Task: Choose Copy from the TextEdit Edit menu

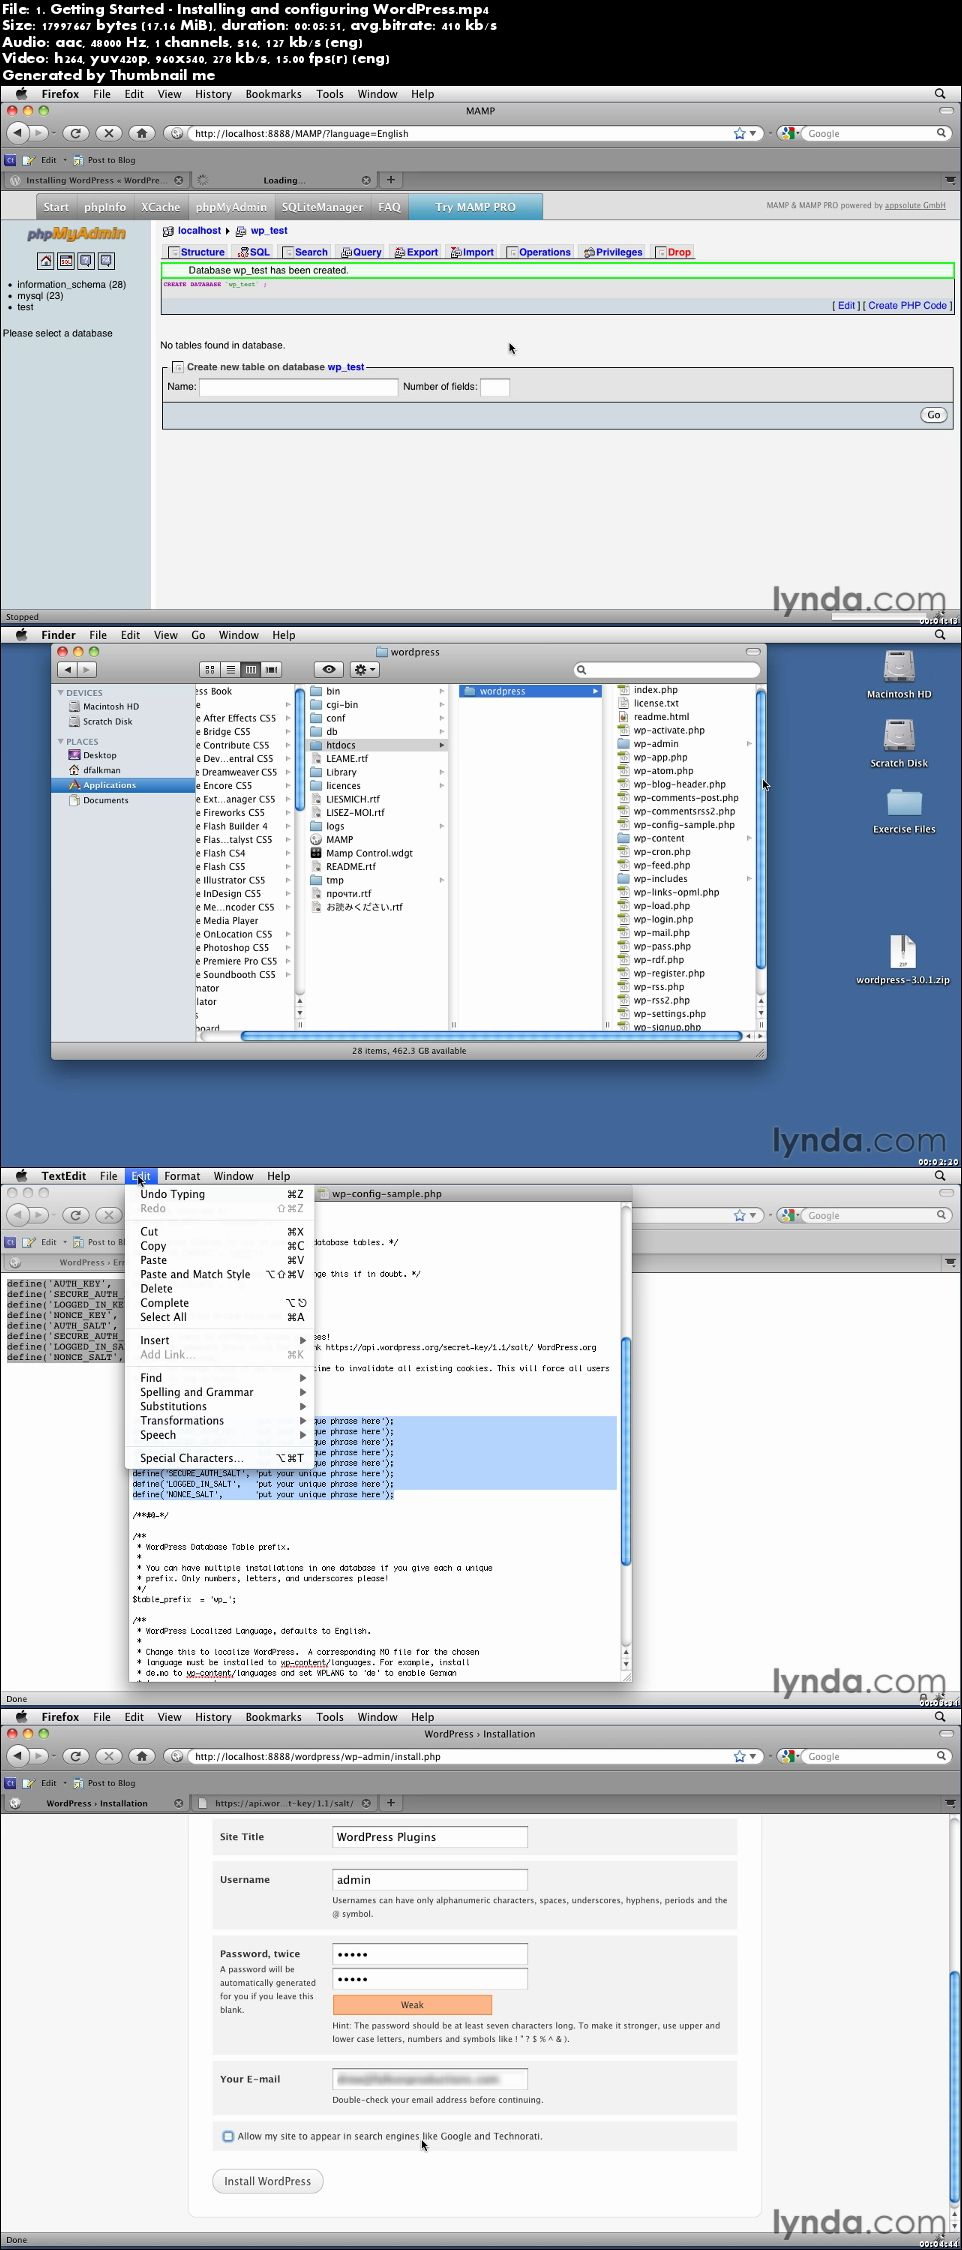Action: point(220,1246)
